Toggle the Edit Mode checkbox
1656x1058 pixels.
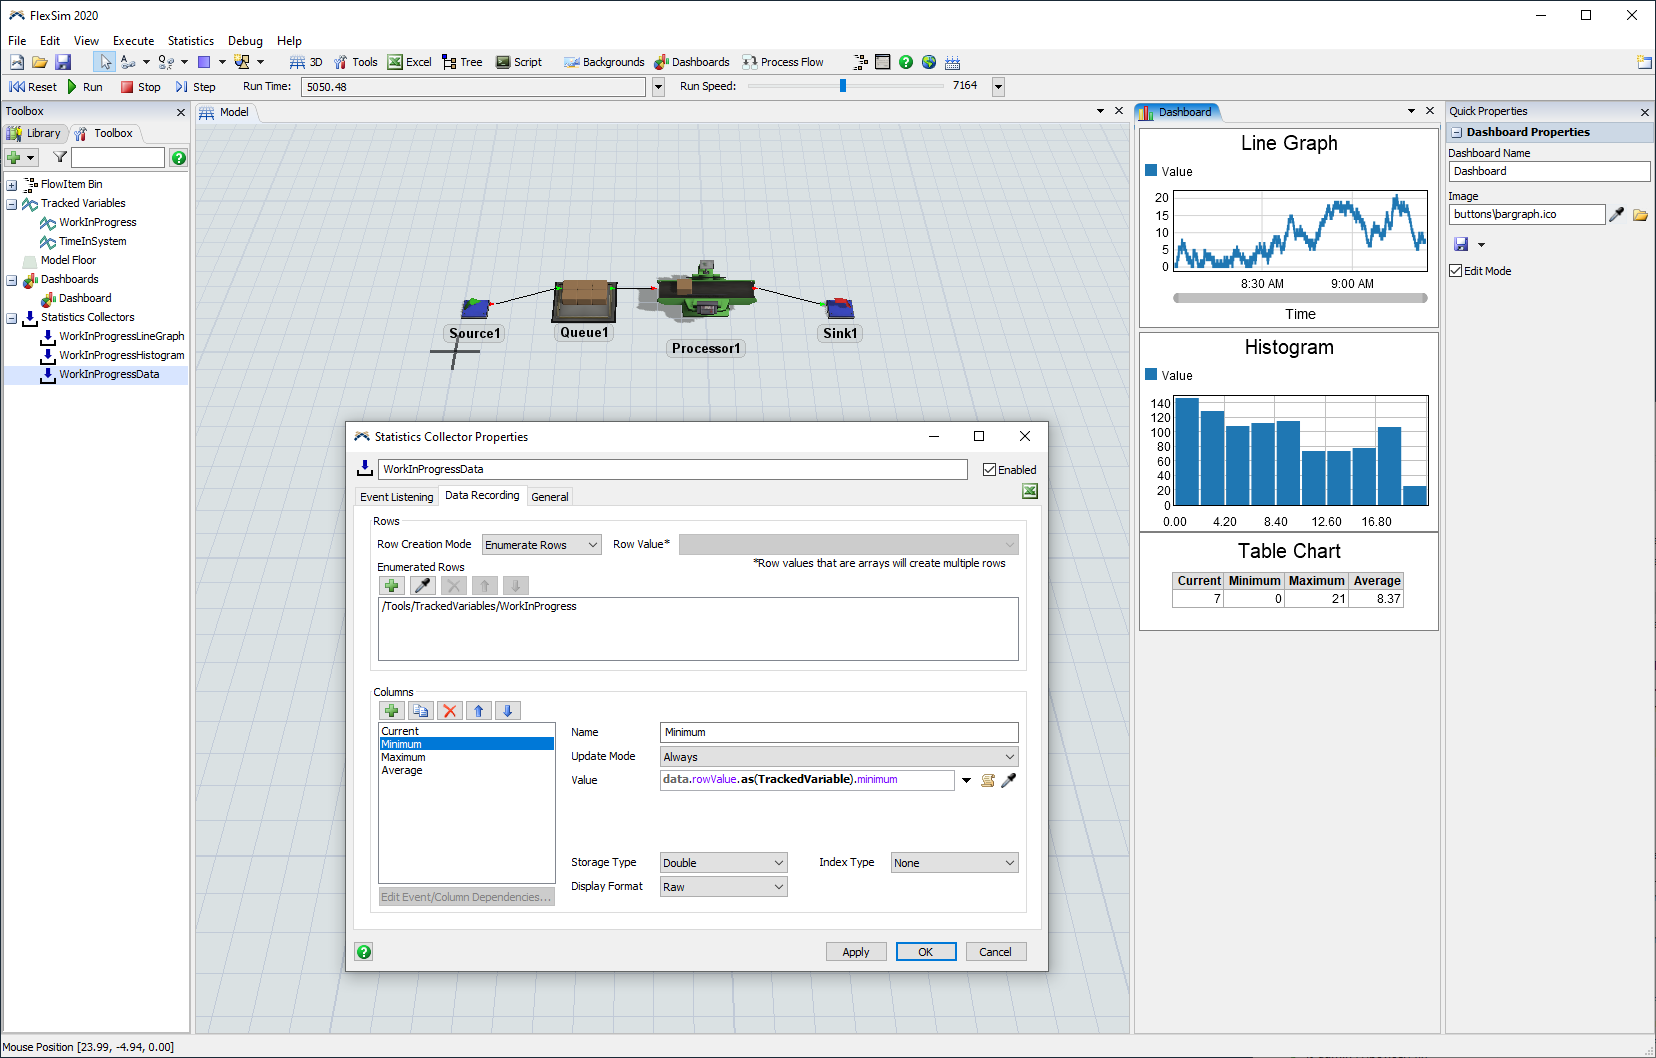click(x=1456, y=271)
